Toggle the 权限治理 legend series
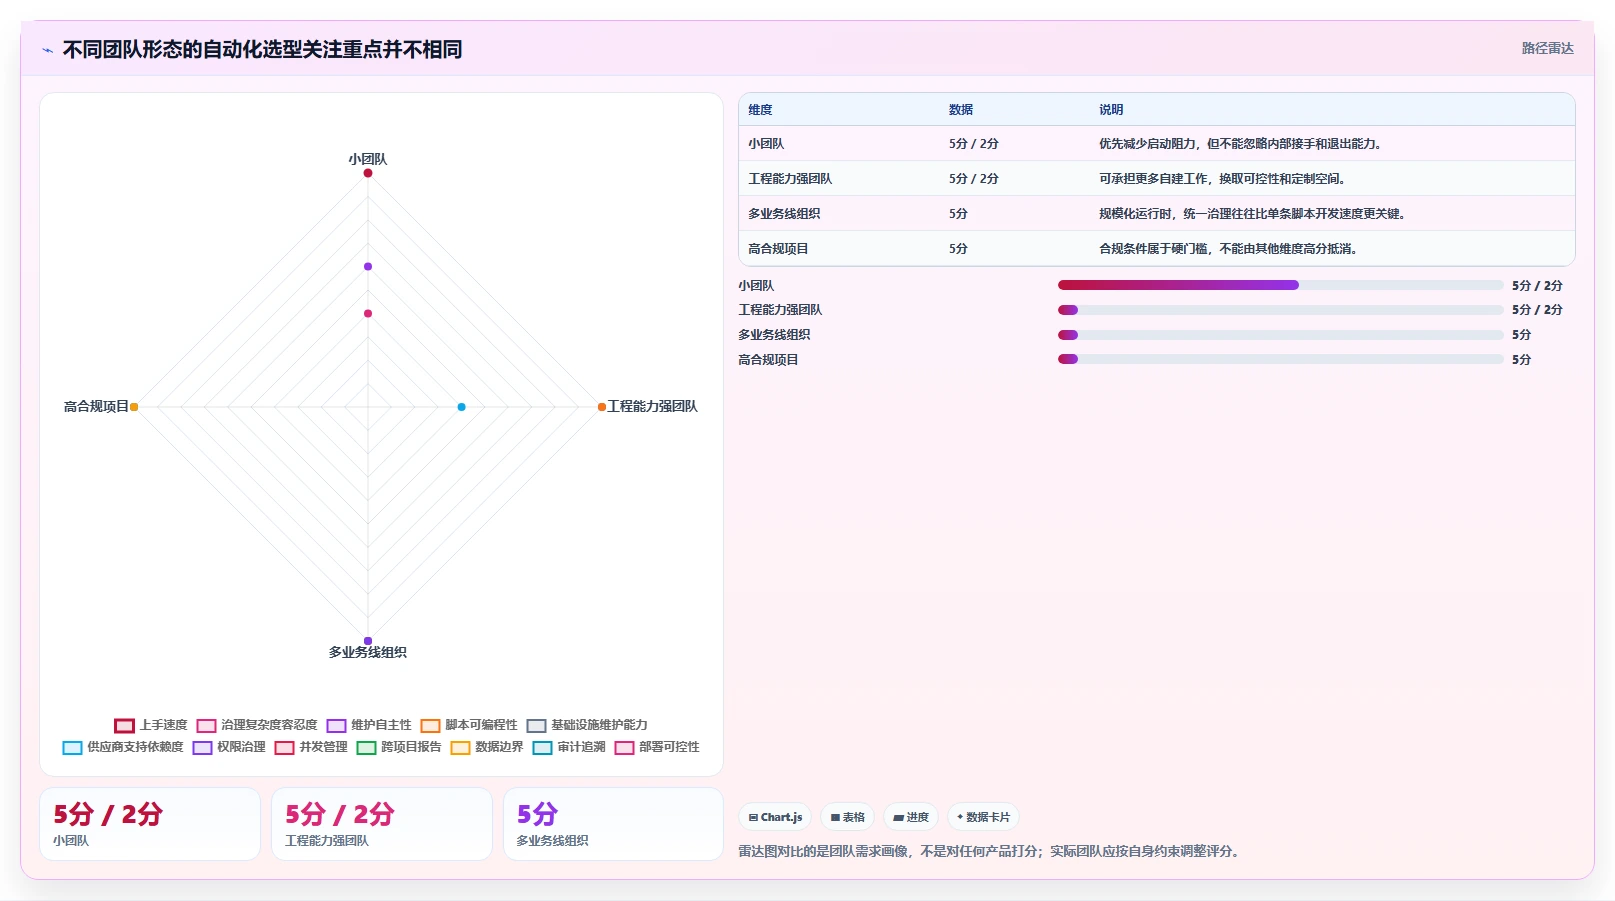Screen dimensions: 1615x901 [229, 747]
